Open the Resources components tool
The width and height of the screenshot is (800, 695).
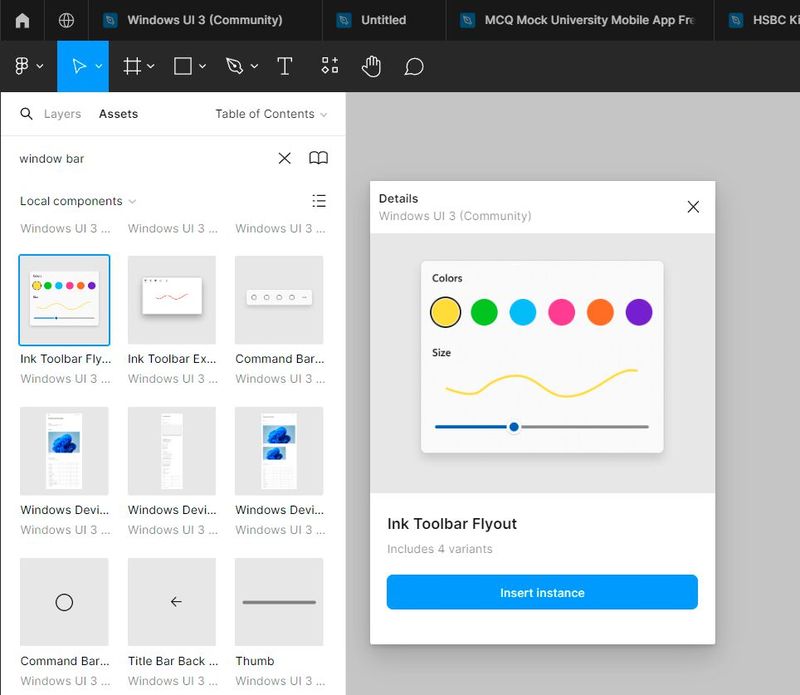(x=330, y=65)
